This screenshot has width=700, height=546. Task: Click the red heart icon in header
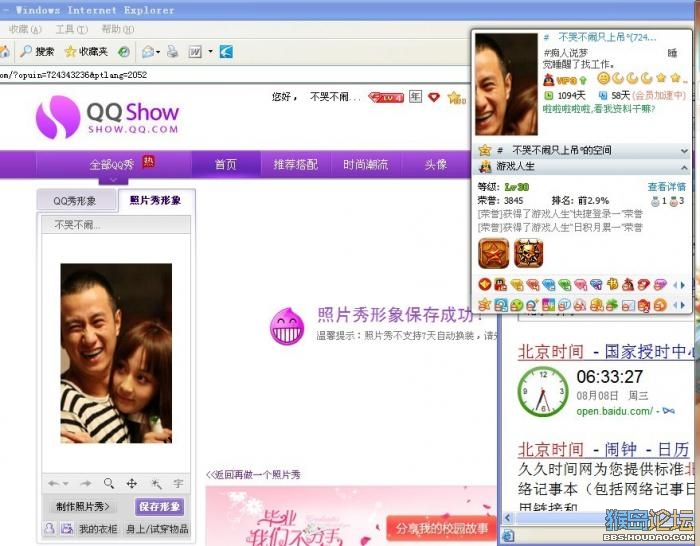pos(434,97)
